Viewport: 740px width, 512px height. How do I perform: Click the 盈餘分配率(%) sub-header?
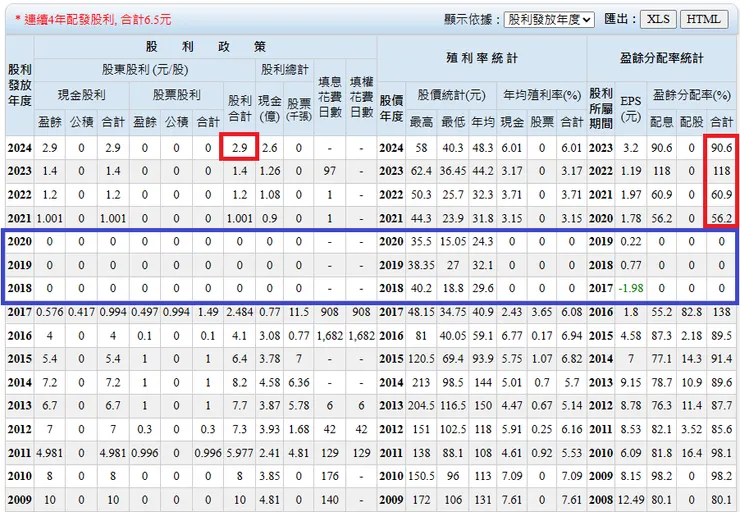click(692, 95)
